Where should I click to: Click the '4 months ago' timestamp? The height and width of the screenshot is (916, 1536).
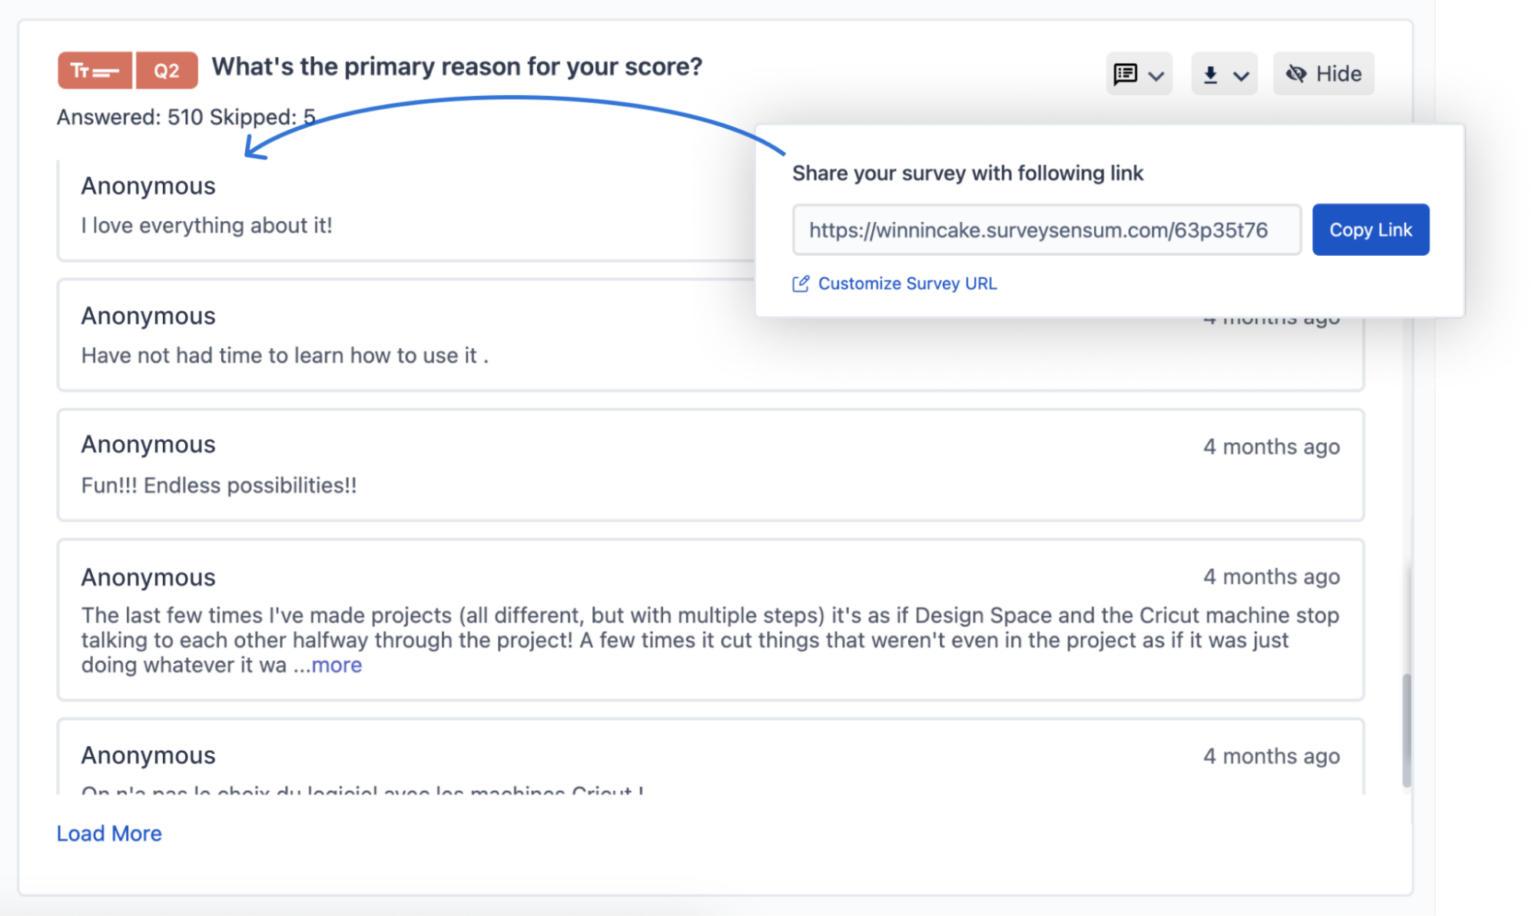(1271, 447)
